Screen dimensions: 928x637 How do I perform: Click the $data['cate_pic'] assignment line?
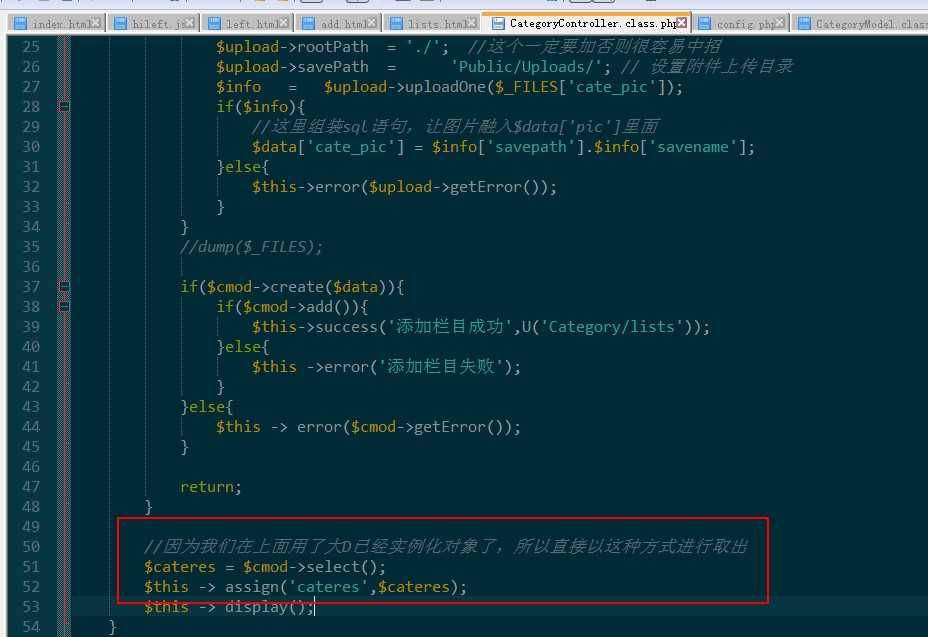pyautogui.click(x=503, y=147)
